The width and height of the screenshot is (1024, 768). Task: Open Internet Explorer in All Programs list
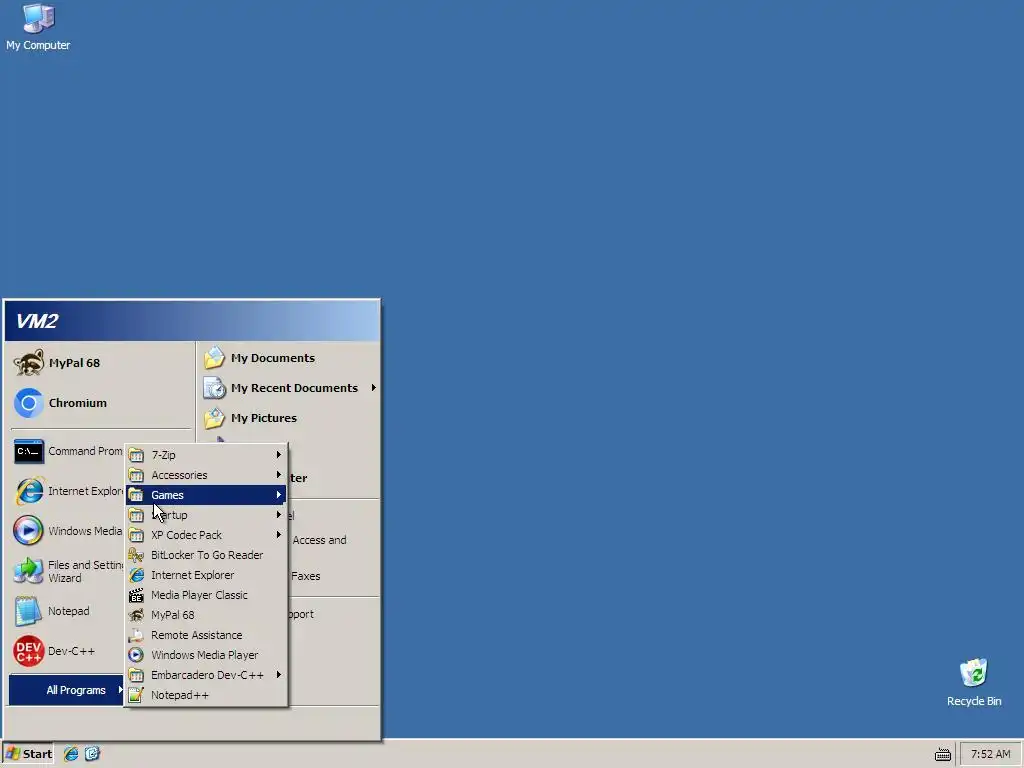tap(206, 575)
